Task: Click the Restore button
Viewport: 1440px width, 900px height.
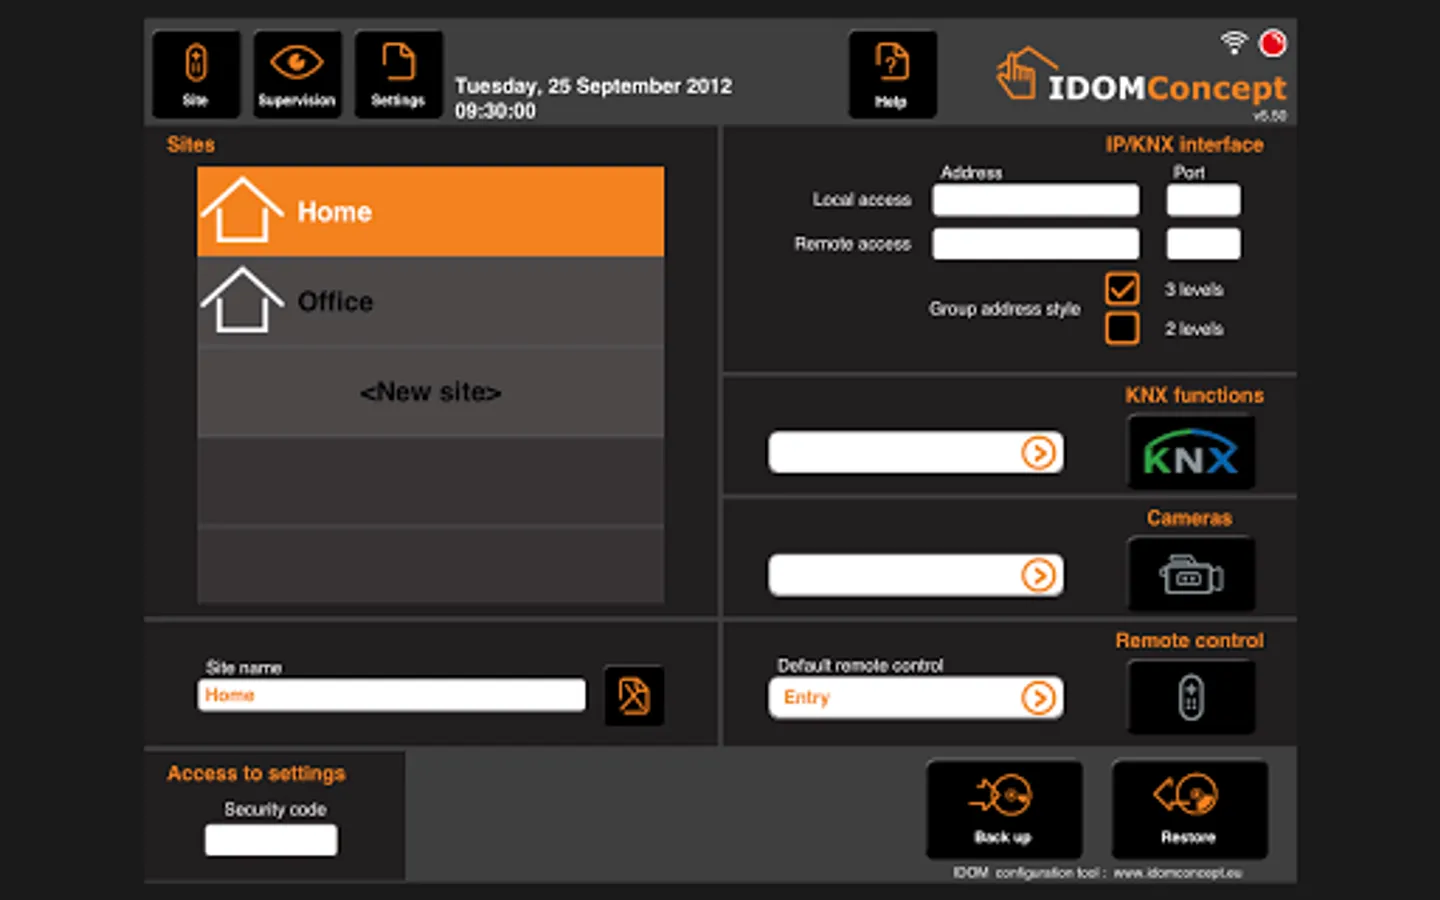Action: click(1189, 809)
